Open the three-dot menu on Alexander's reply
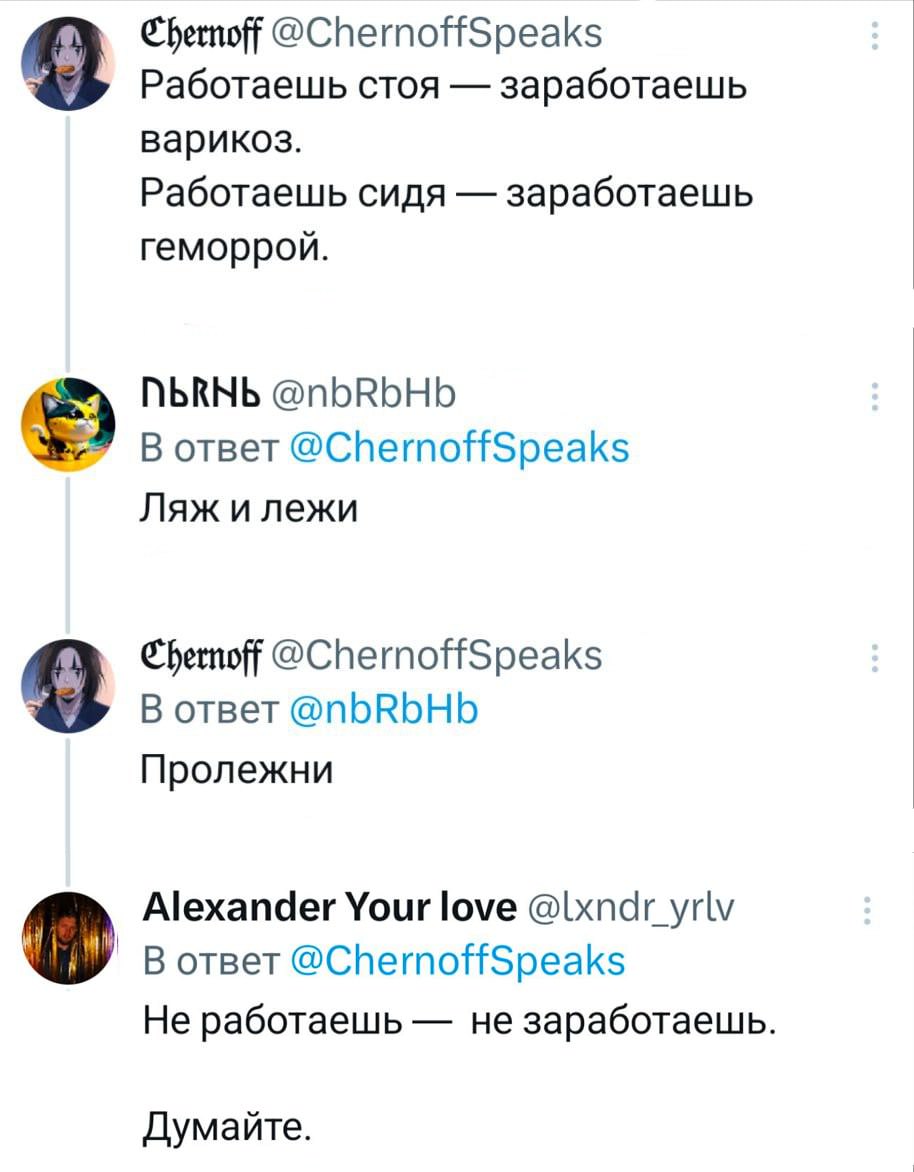 [867, 912]
